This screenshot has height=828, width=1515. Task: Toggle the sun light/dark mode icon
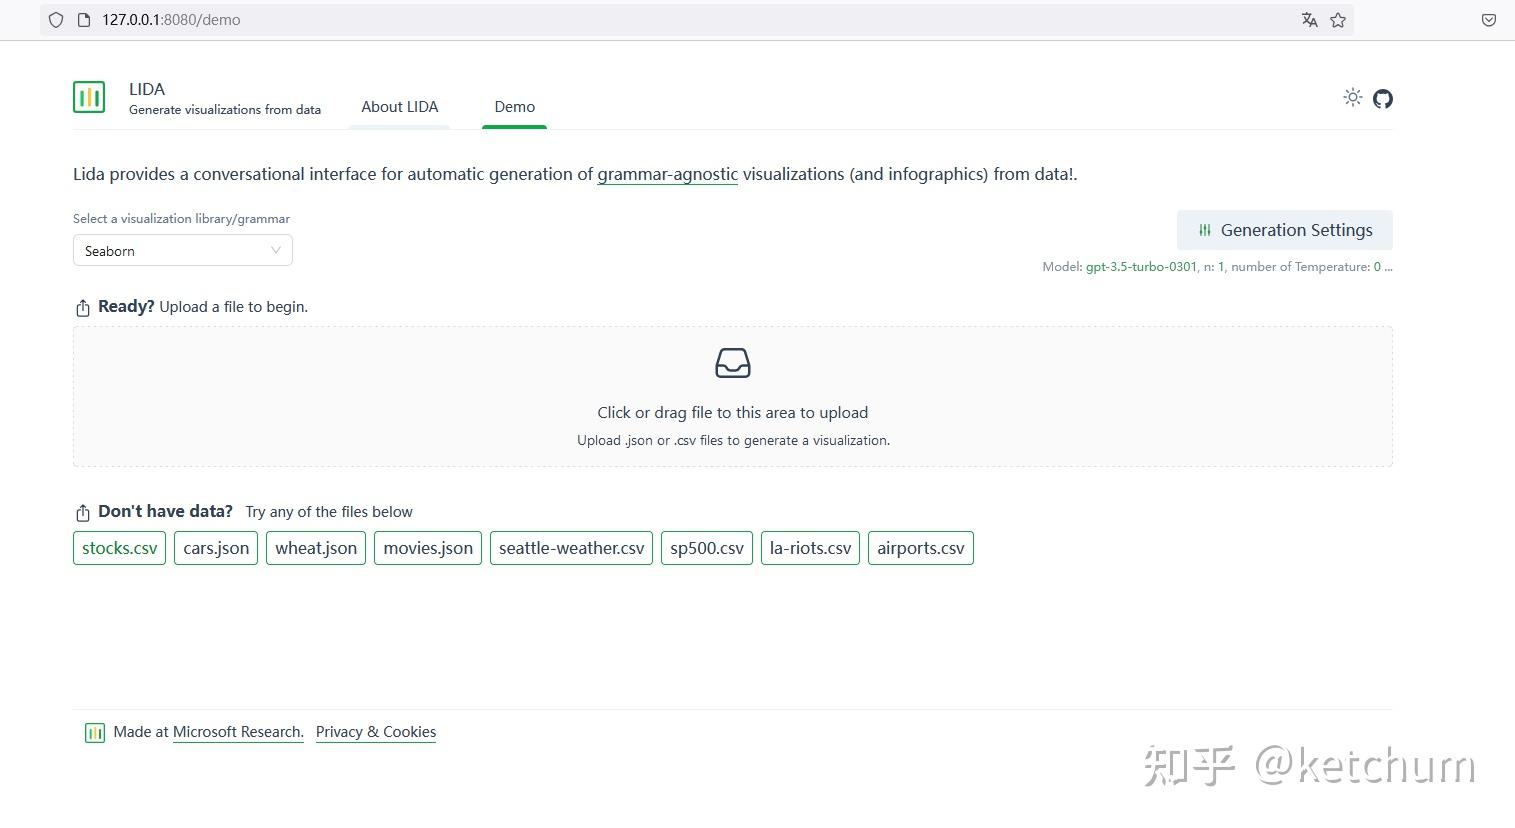[x=1353, y=97]
